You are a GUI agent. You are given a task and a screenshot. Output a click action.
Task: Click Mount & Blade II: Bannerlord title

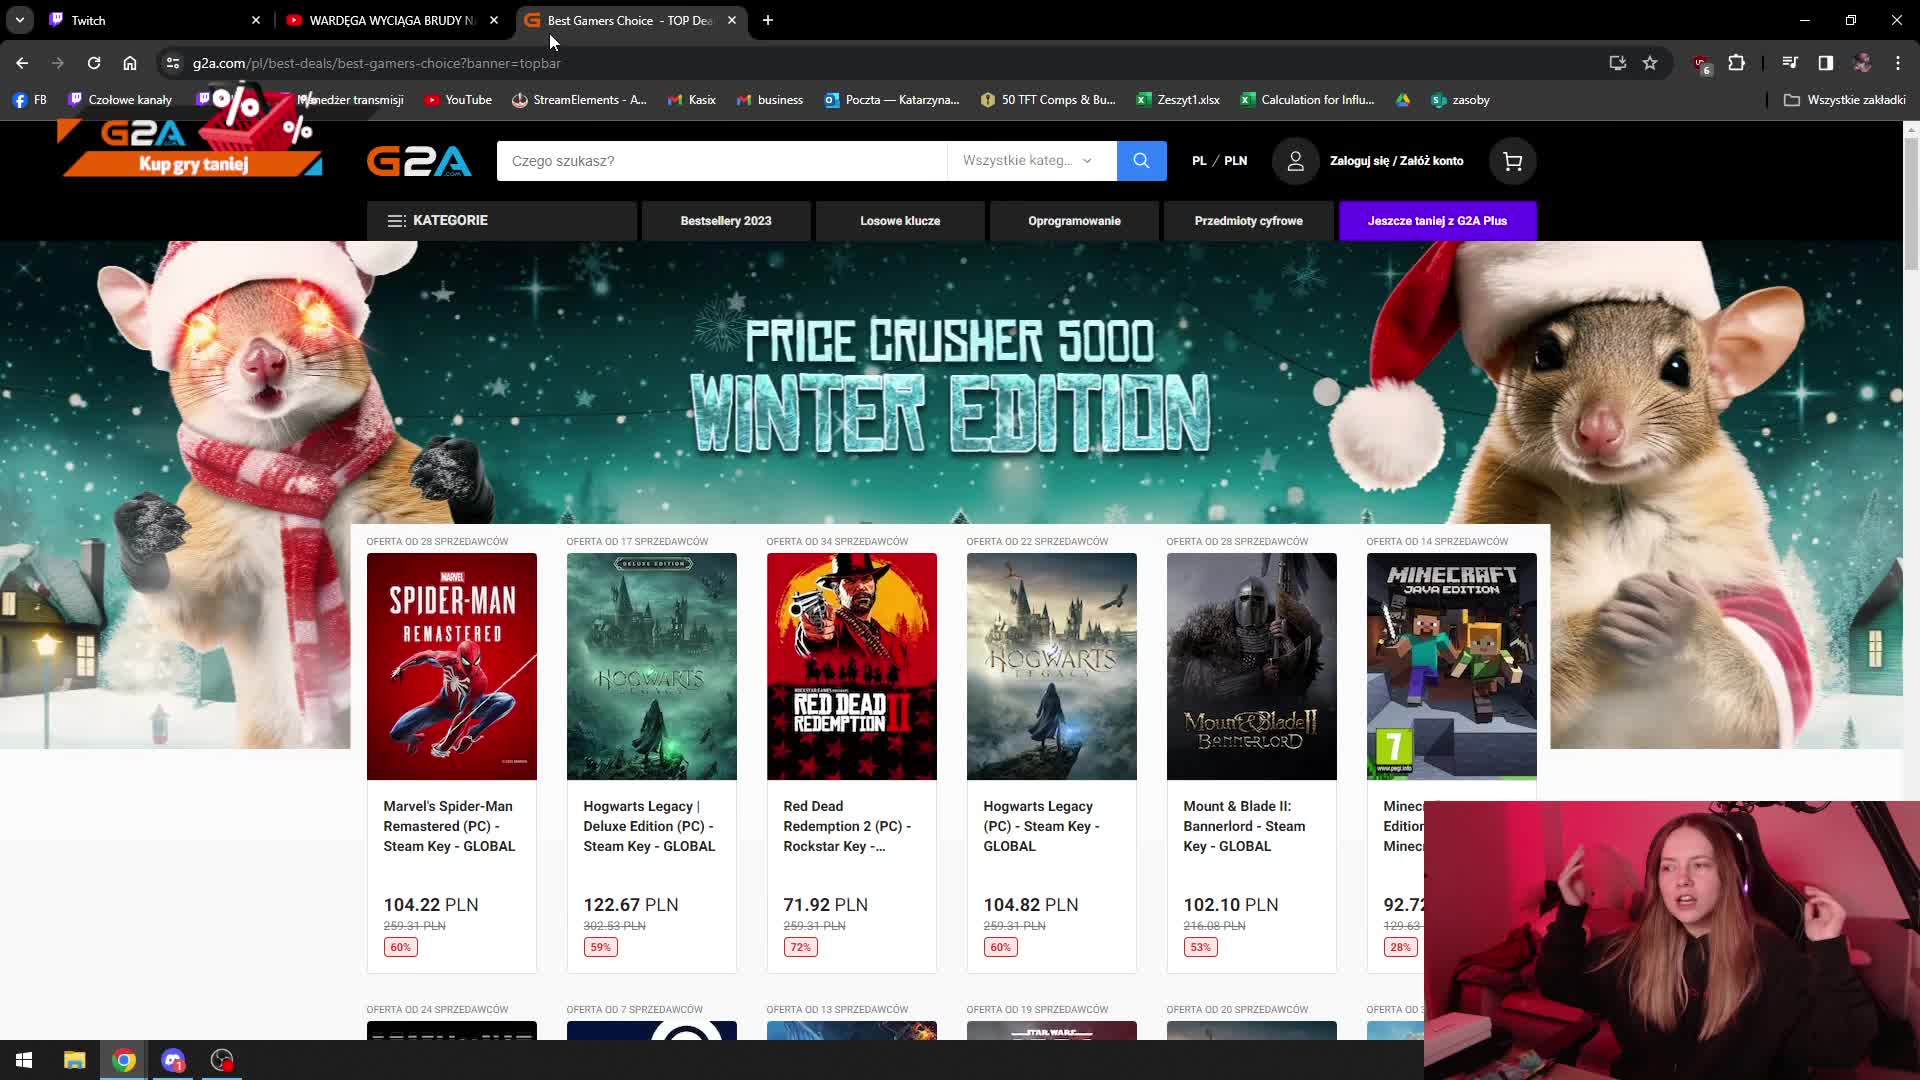click(x=1244, y=826)
